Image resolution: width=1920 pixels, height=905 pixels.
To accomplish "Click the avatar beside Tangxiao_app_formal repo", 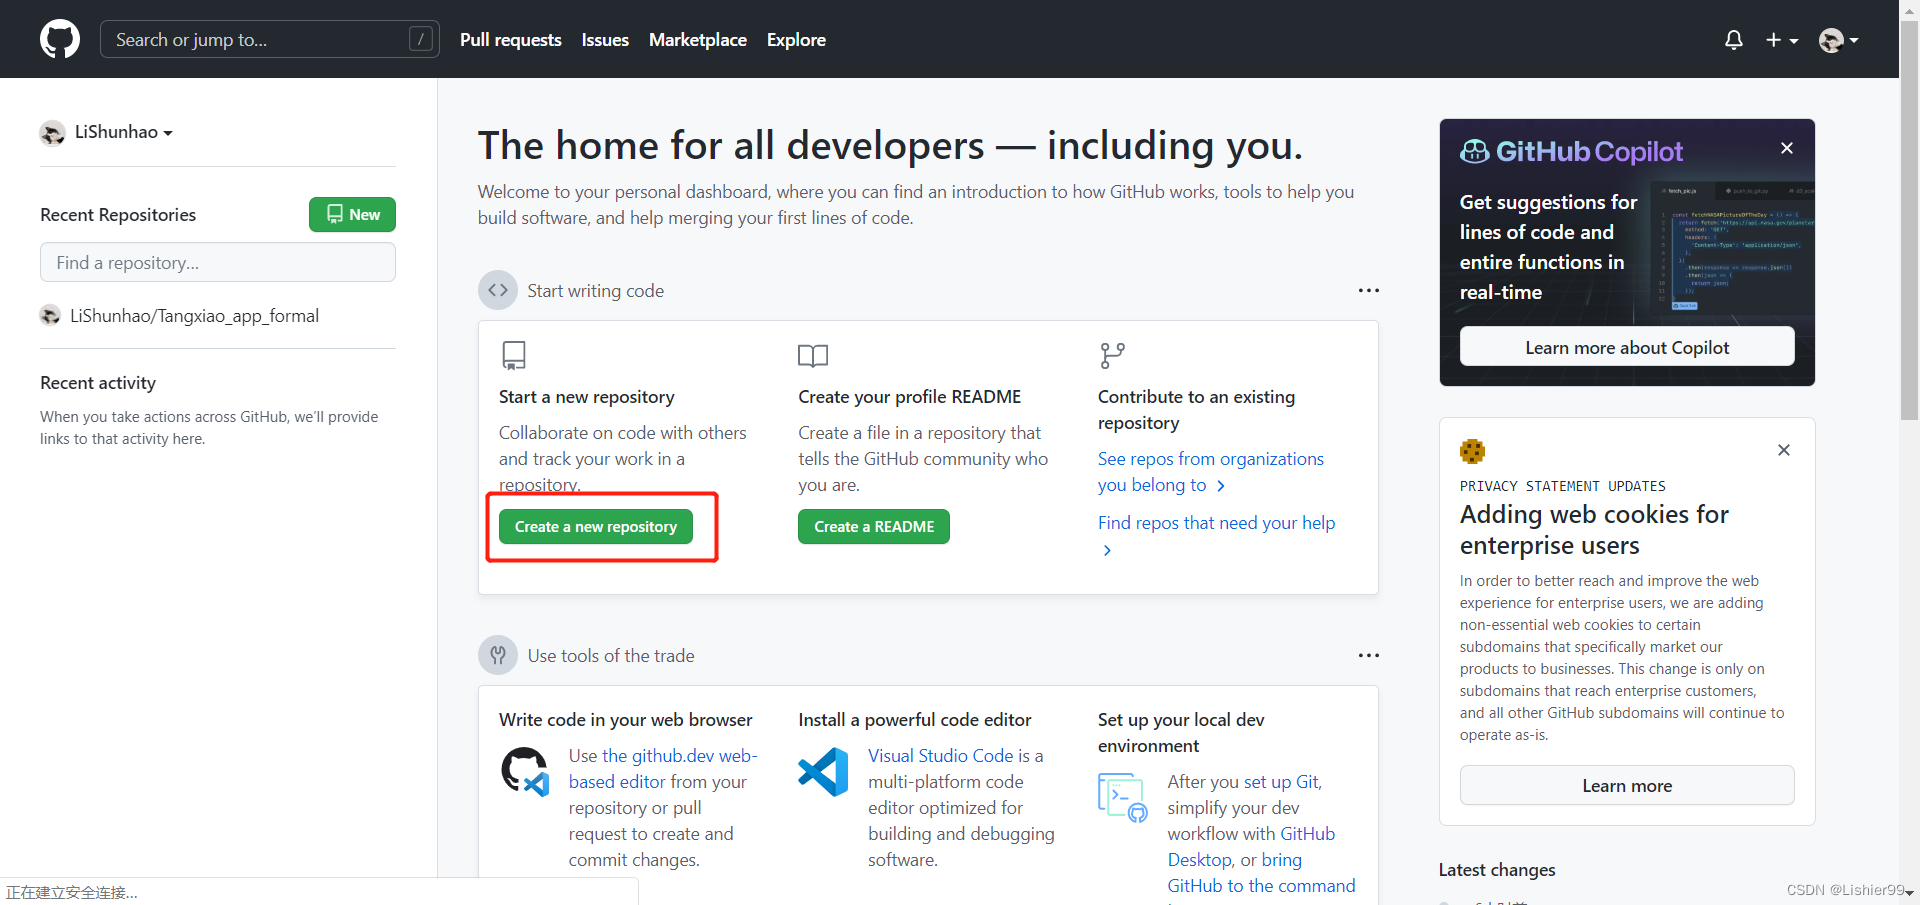I will coord(50,316).
